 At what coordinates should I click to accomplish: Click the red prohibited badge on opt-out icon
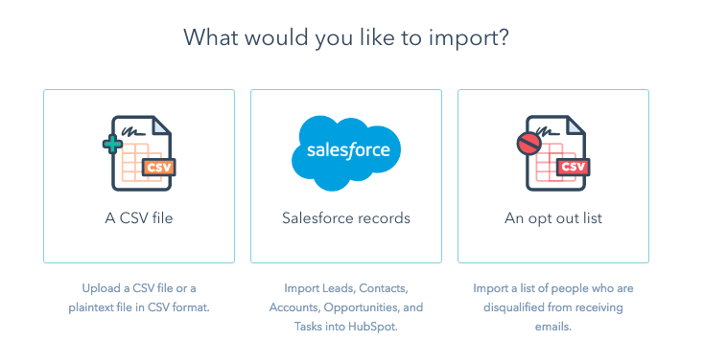click(x=528, y=144)
